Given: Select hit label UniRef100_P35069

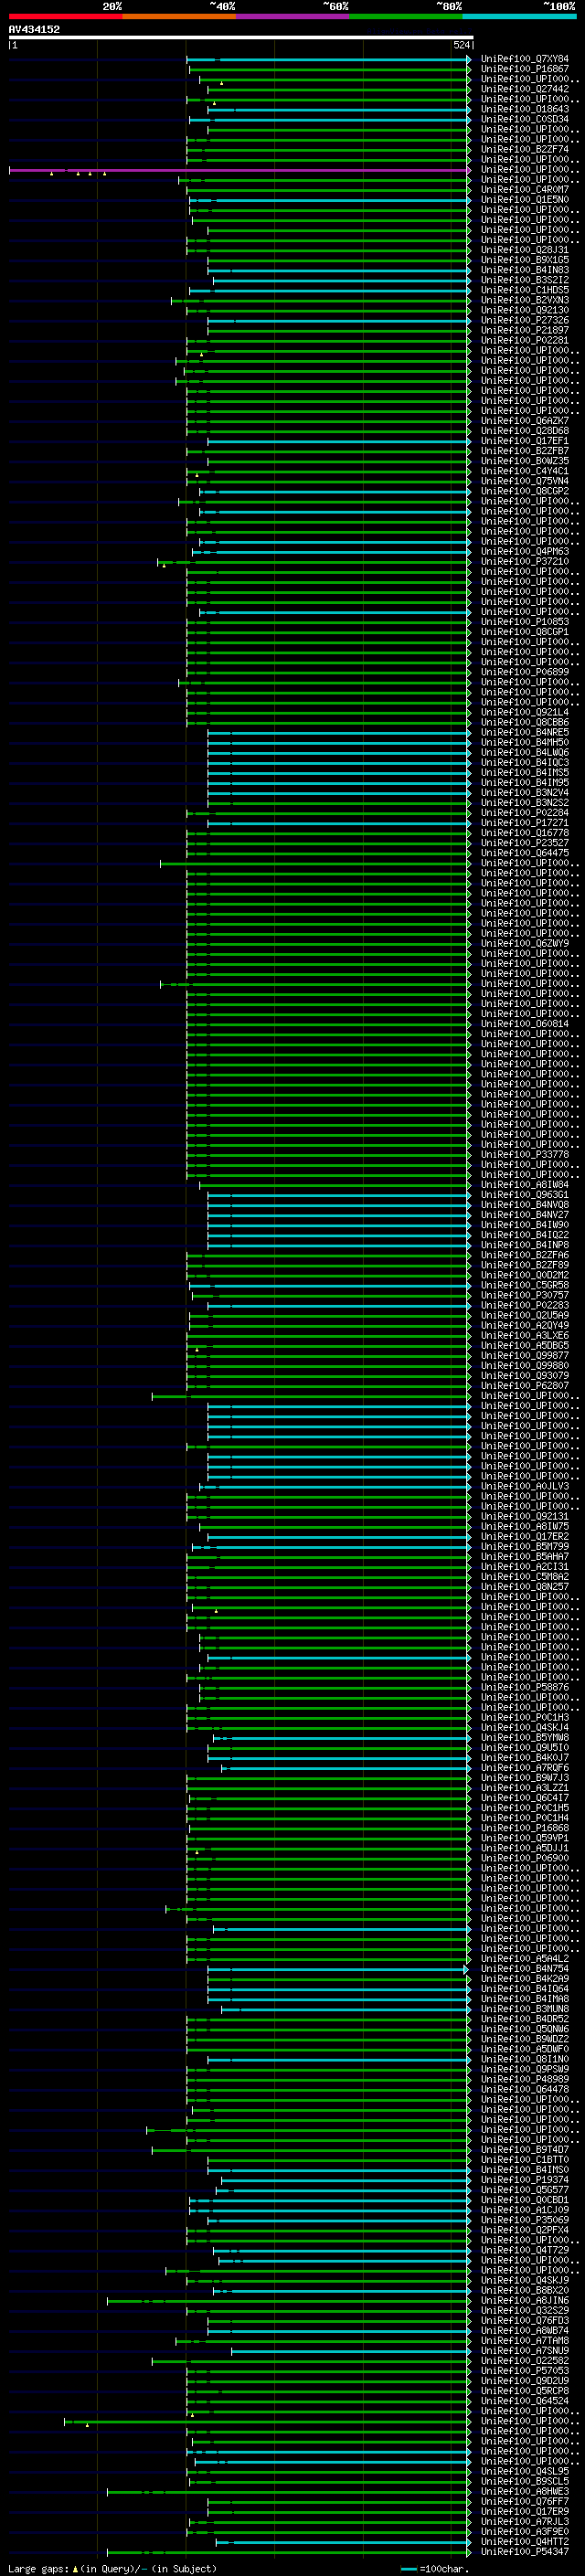Looking at the screenshot, I should tap(525, 2220).
